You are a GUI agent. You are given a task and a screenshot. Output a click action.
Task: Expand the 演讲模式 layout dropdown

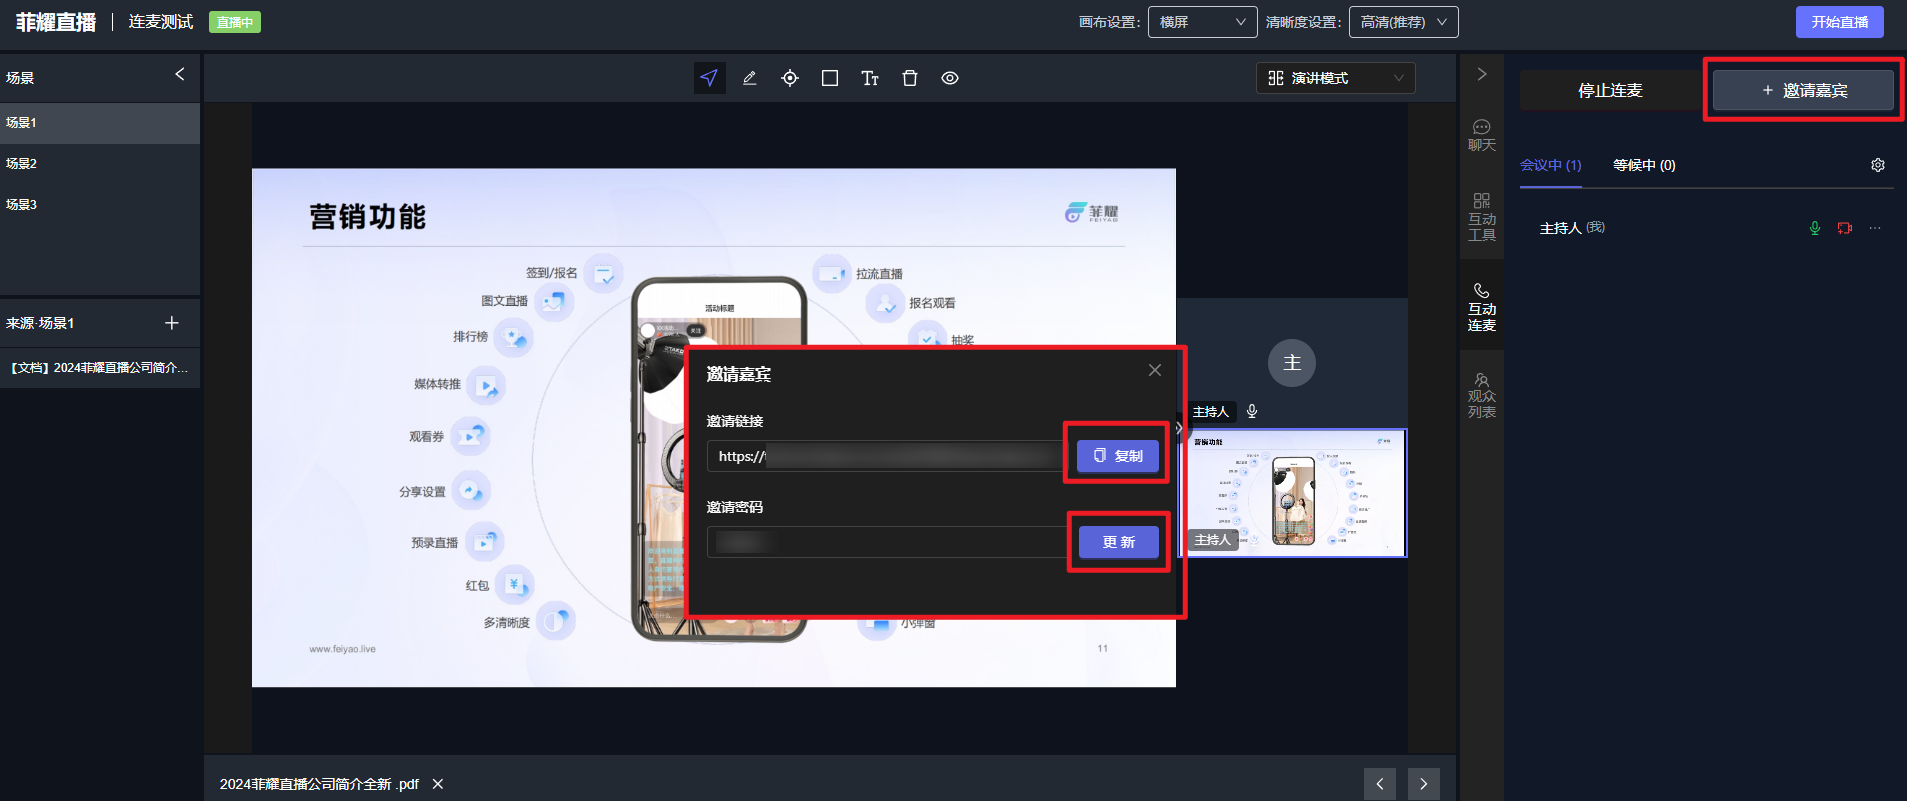click(x=1335, y=78)
